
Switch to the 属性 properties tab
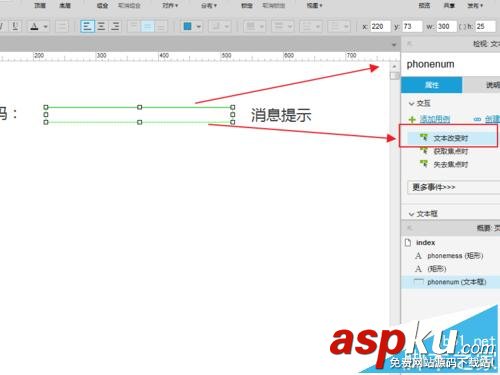431,85
